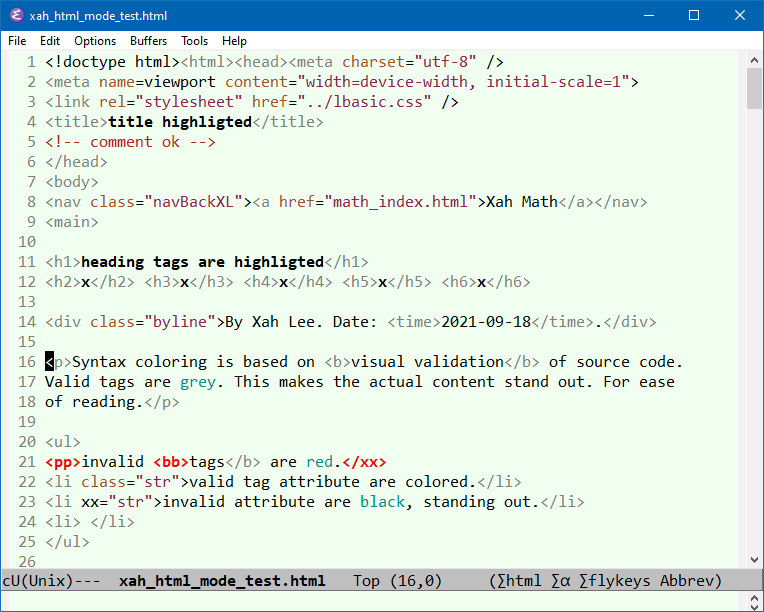Open the Help menu
The height and width of the screenshot is (612, 764).
click(234, 41)
